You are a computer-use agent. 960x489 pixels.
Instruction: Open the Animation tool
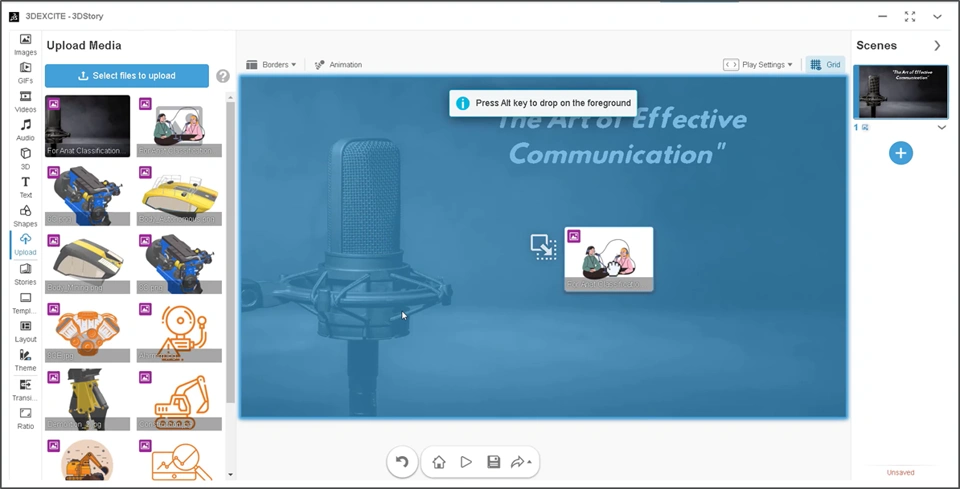coord(338,64)
